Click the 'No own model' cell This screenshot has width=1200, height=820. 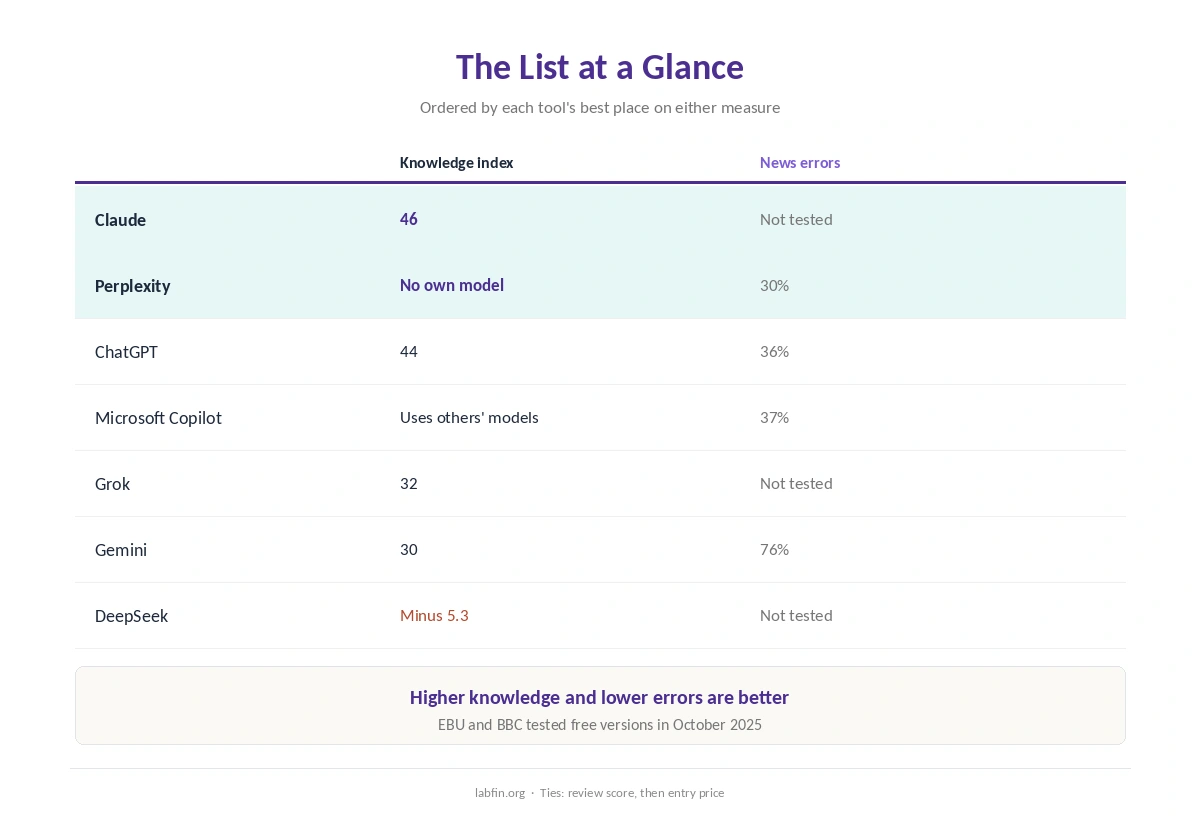(x=452, y=285)
